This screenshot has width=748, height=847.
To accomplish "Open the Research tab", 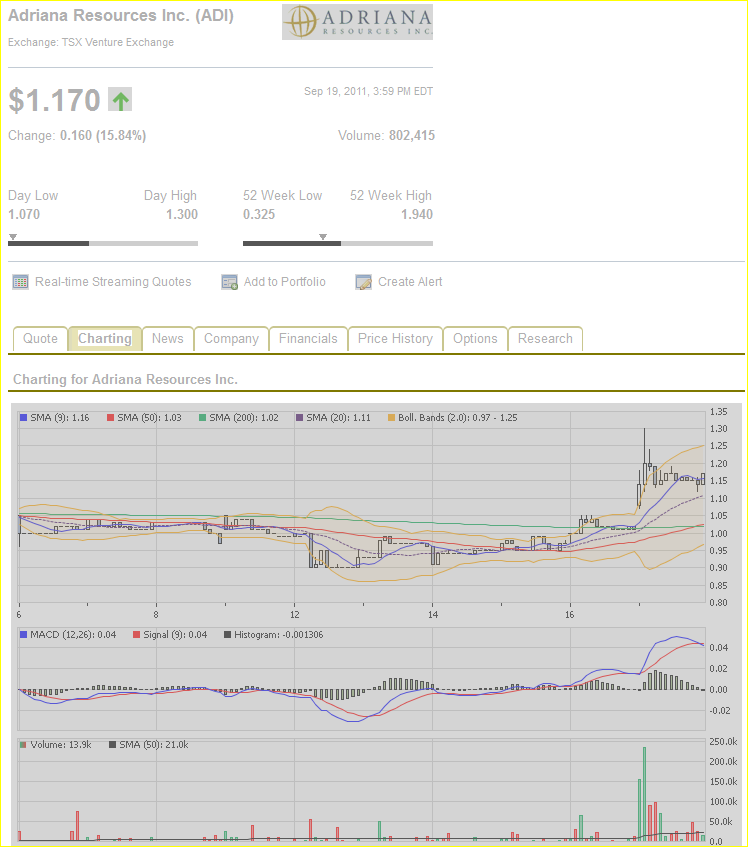I will coord(545,339).
